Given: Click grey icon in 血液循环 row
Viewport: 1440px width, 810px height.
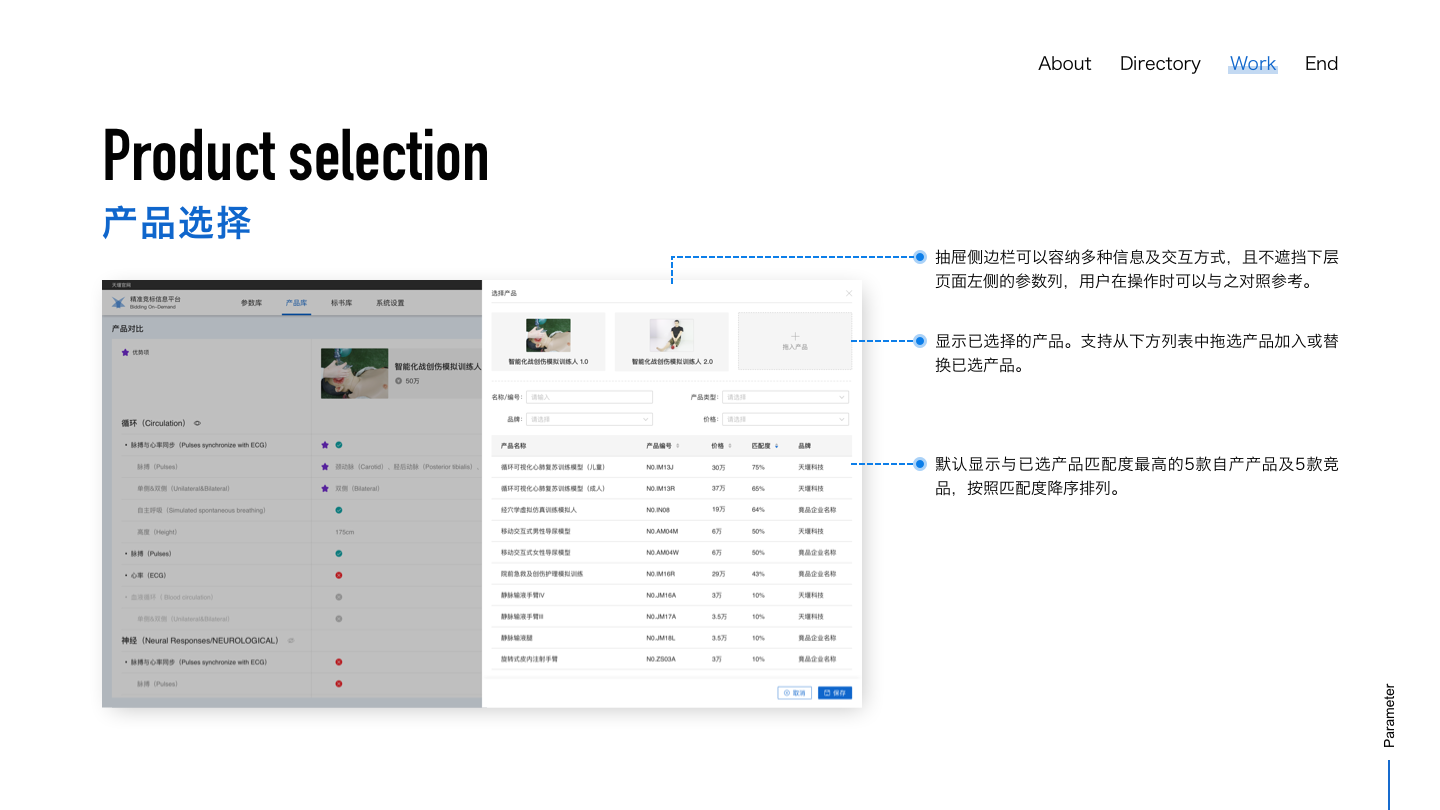Looking at the screenshot, I should click(339, 597).
